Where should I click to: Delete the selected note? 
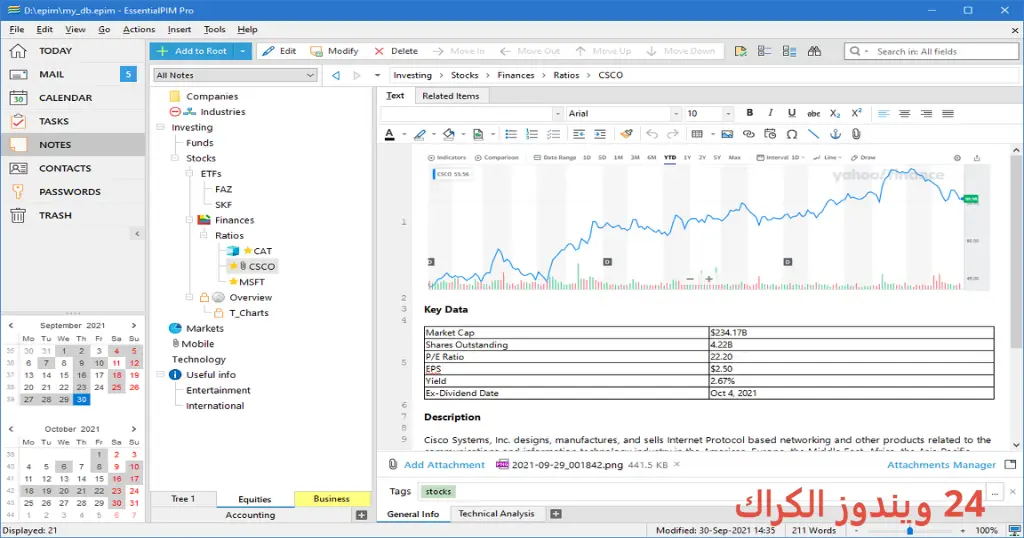[x=396, y=51]
